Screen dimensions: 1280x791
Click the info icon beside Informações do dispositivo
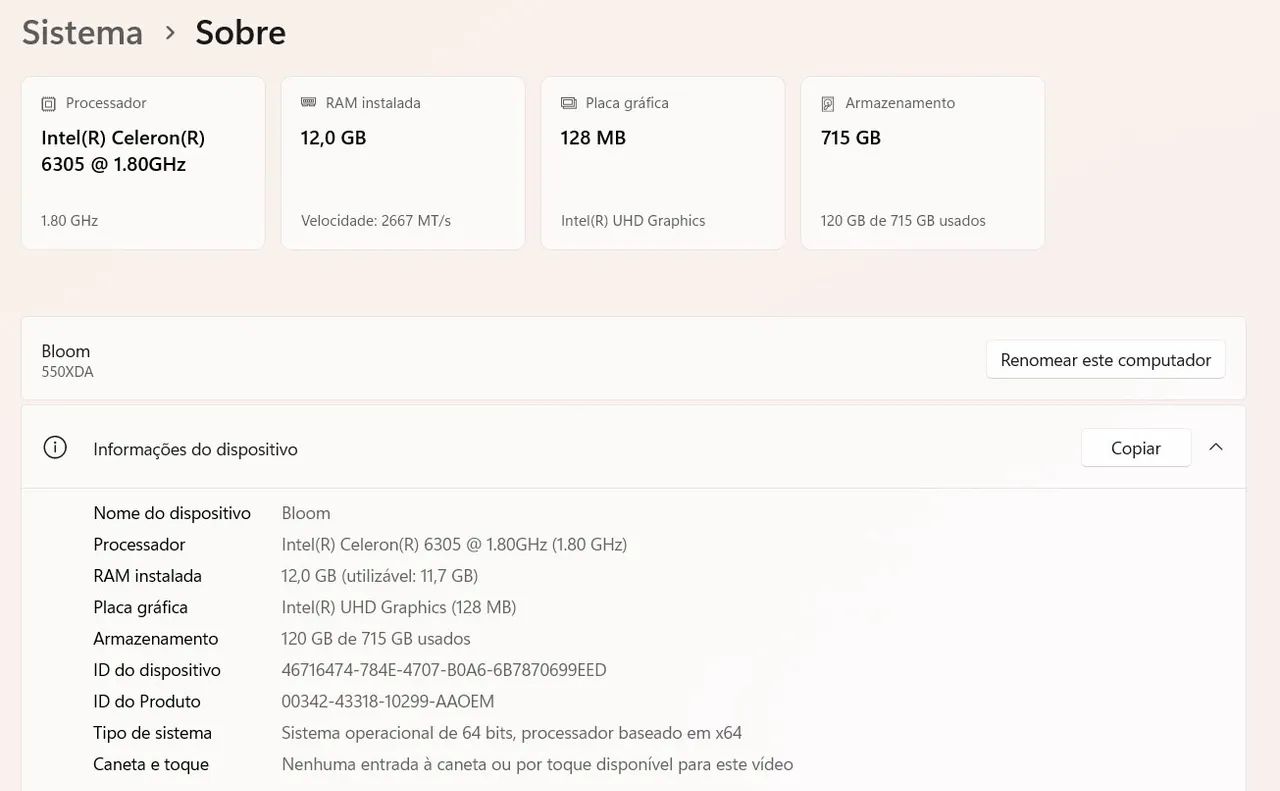tap(55, 448)
